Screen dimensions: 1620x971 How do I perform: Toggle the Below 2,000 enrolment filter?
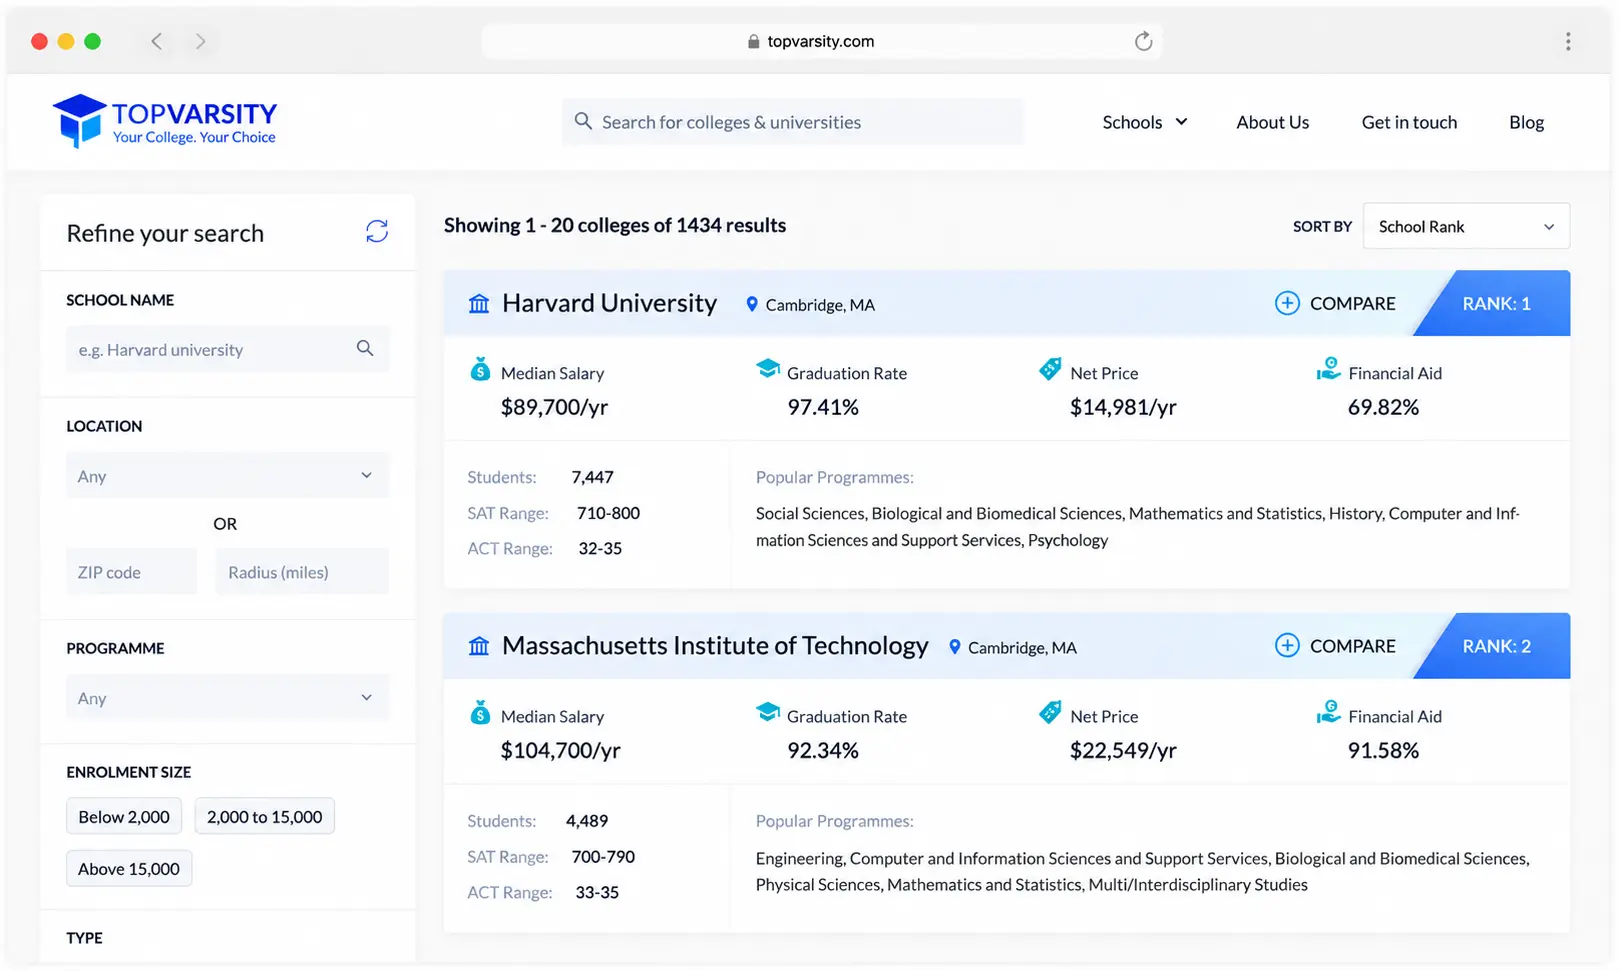point(124,816)
